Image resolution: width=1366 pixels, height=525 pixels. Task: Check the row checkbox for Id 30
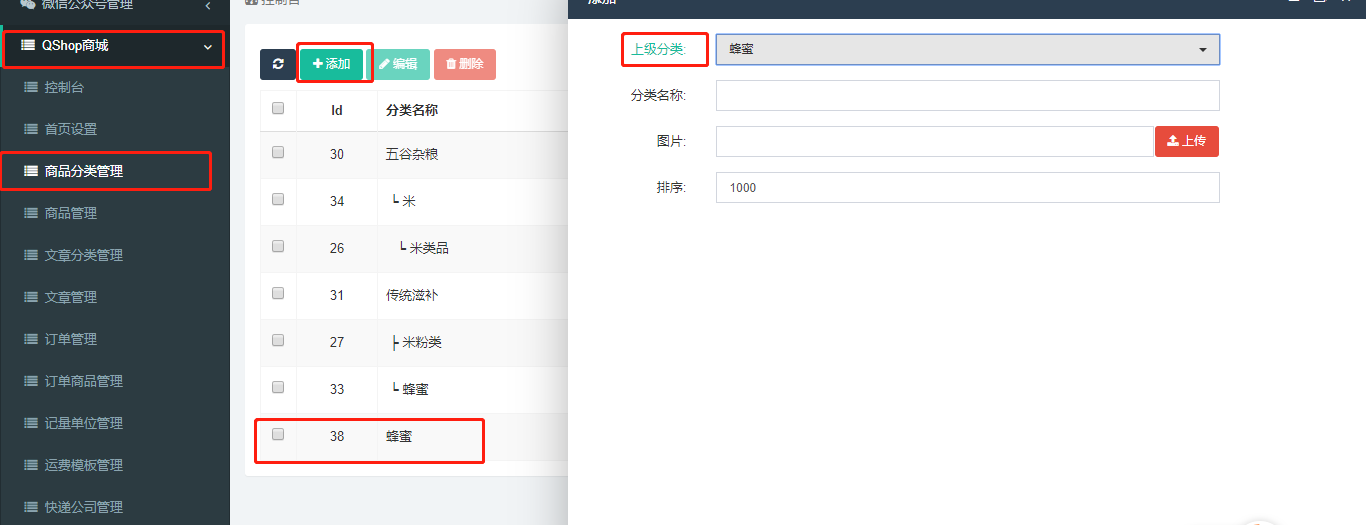[278, 152]
